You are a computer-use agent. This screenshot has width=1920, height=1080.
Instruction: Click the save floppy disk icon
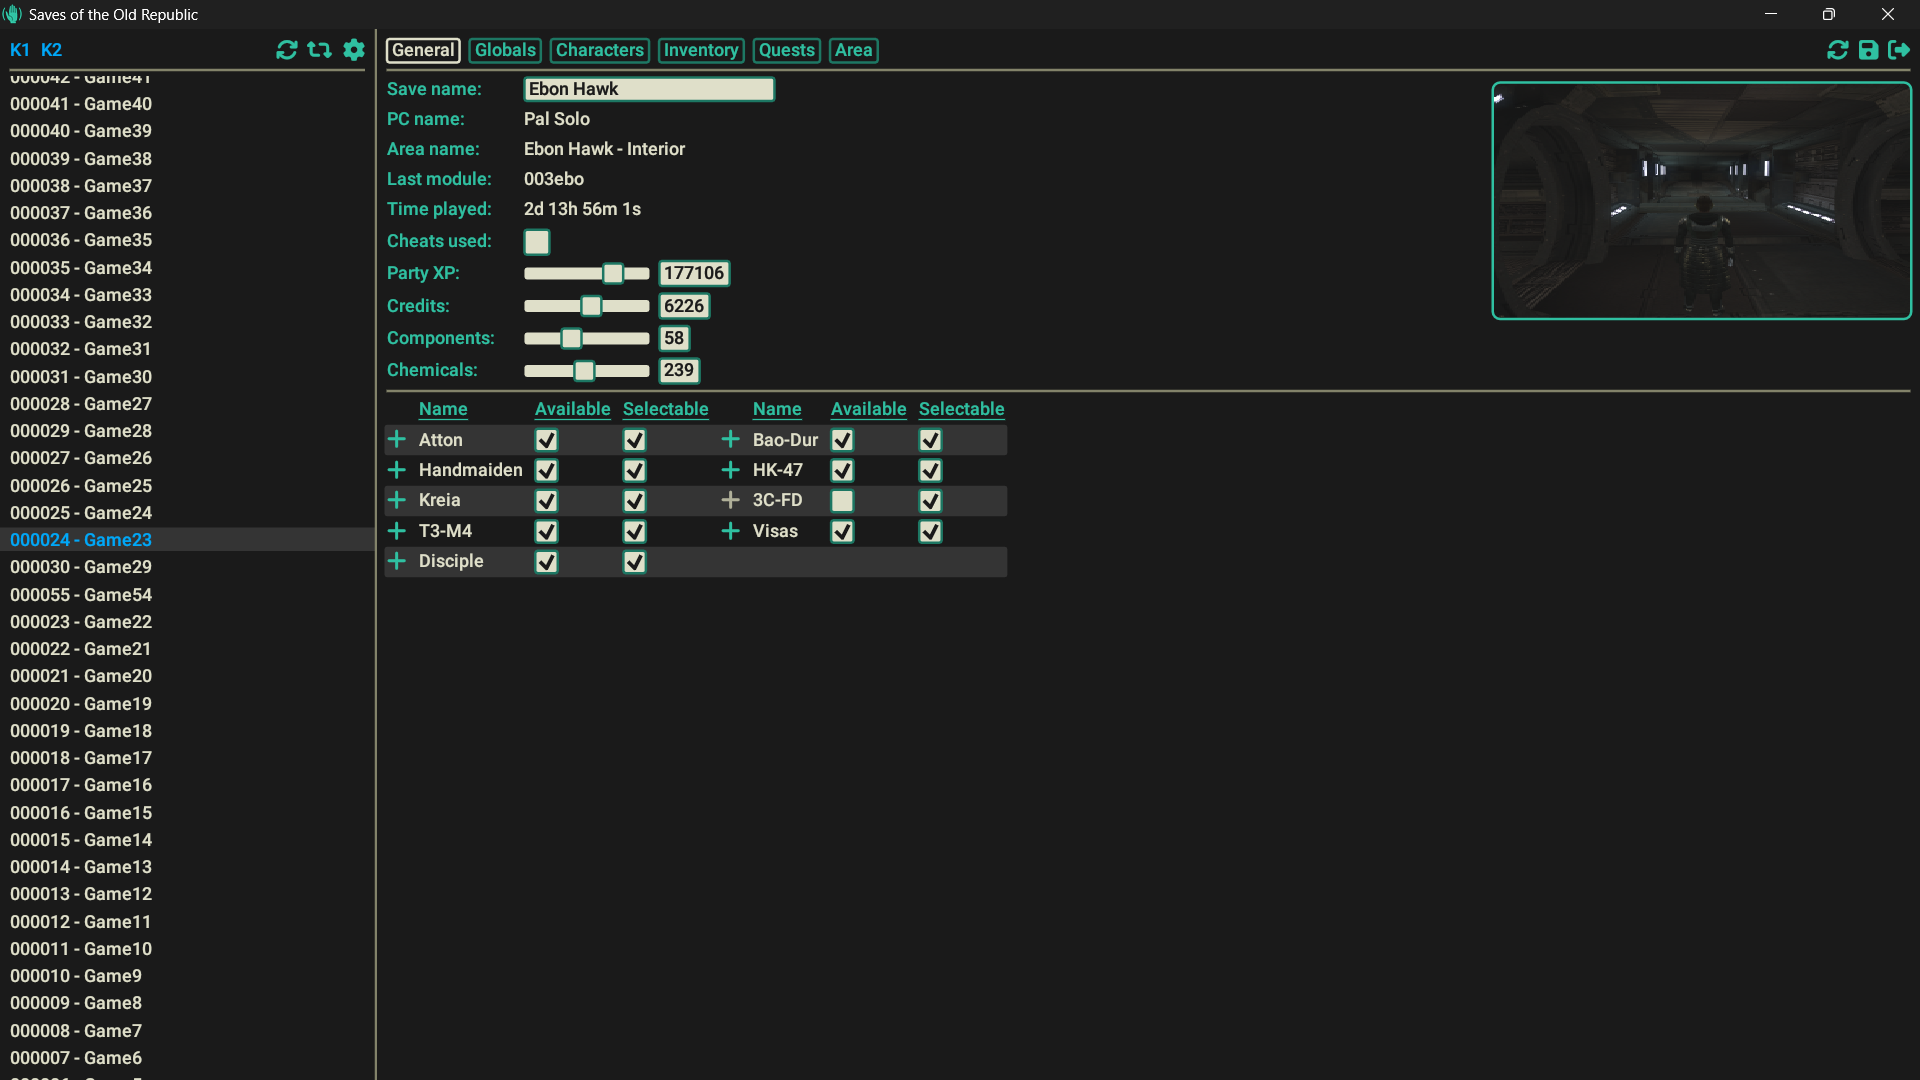click(x=1868, y=50)
